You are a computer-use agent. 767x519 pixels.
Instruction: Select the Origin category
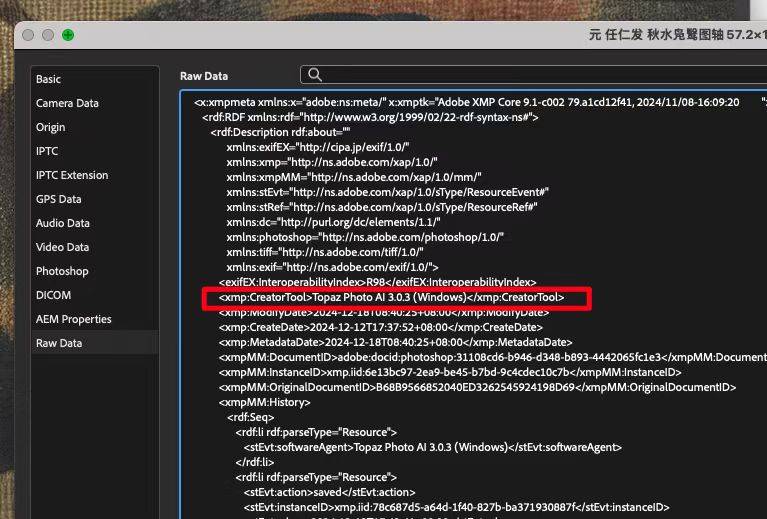[51, 127]
